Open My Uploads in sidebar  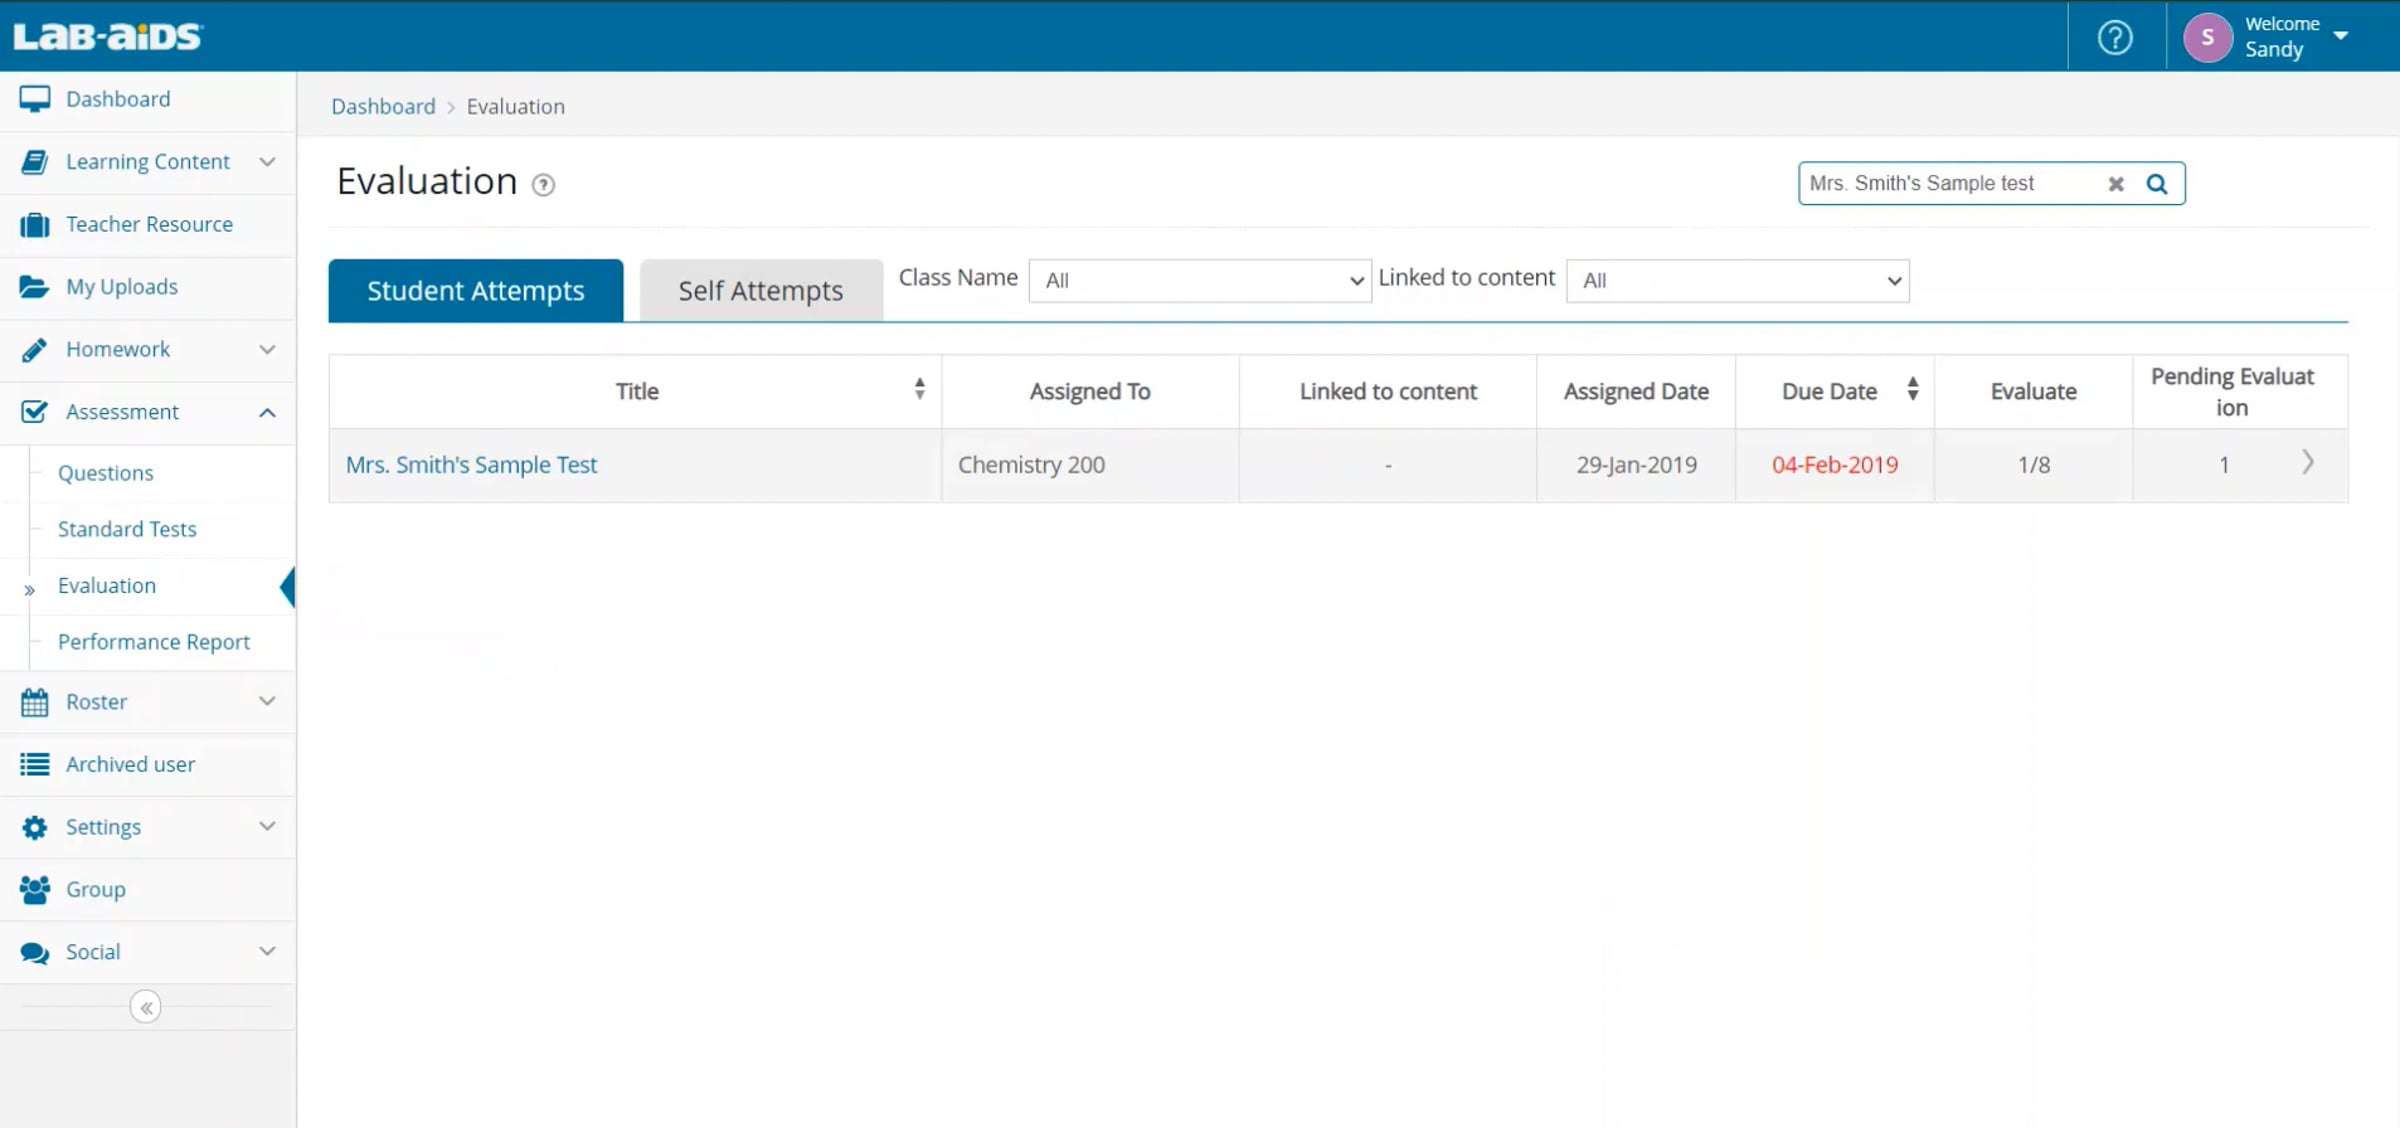pos(122,287)
